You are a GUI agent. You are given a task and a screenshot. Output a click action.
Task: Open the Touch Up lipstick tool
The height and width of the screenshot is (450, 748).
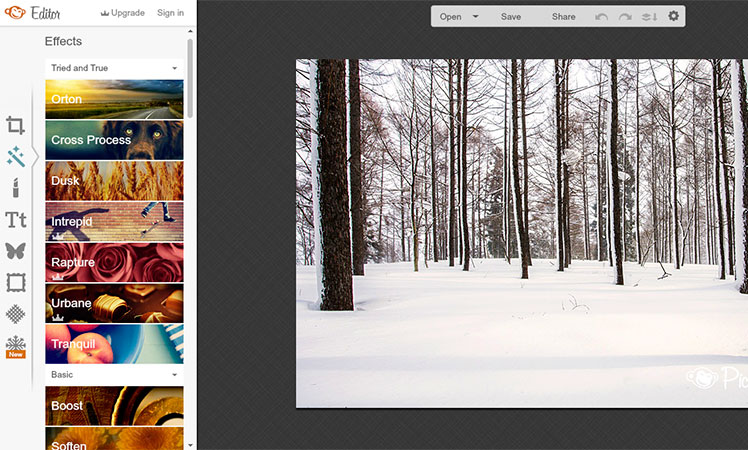click(15, 188)
